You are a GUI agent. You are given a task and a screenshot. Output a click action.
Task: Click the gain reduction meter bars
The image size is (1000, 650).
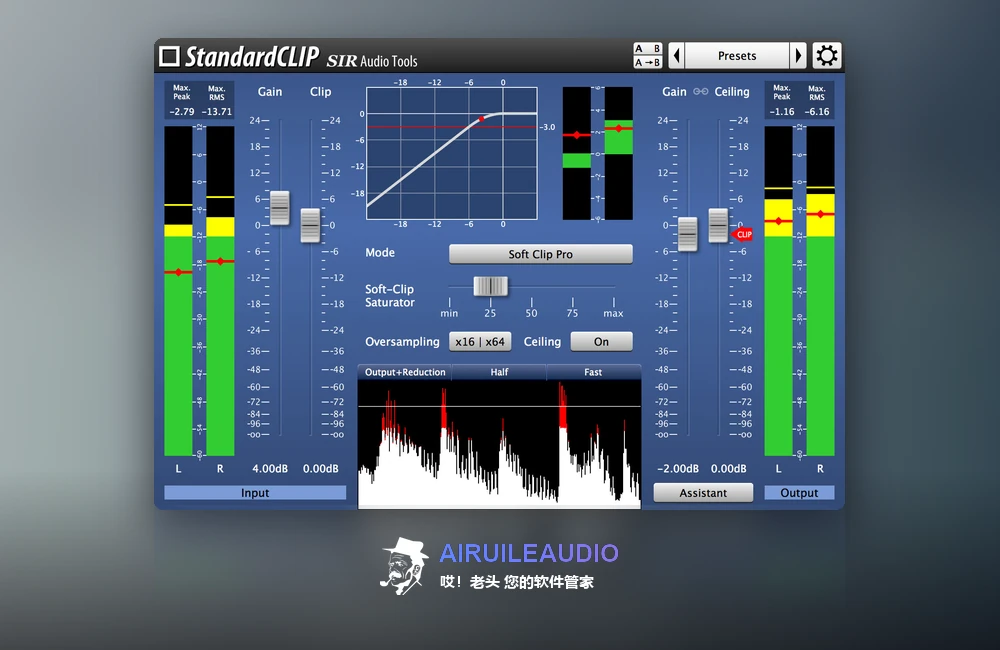point(598,153)
